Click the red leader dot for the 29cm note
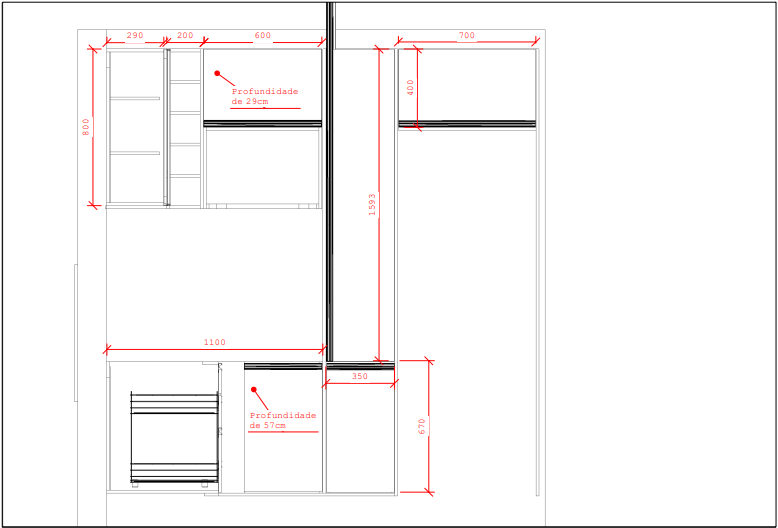778x528 pixels. [x=217, y=73]
